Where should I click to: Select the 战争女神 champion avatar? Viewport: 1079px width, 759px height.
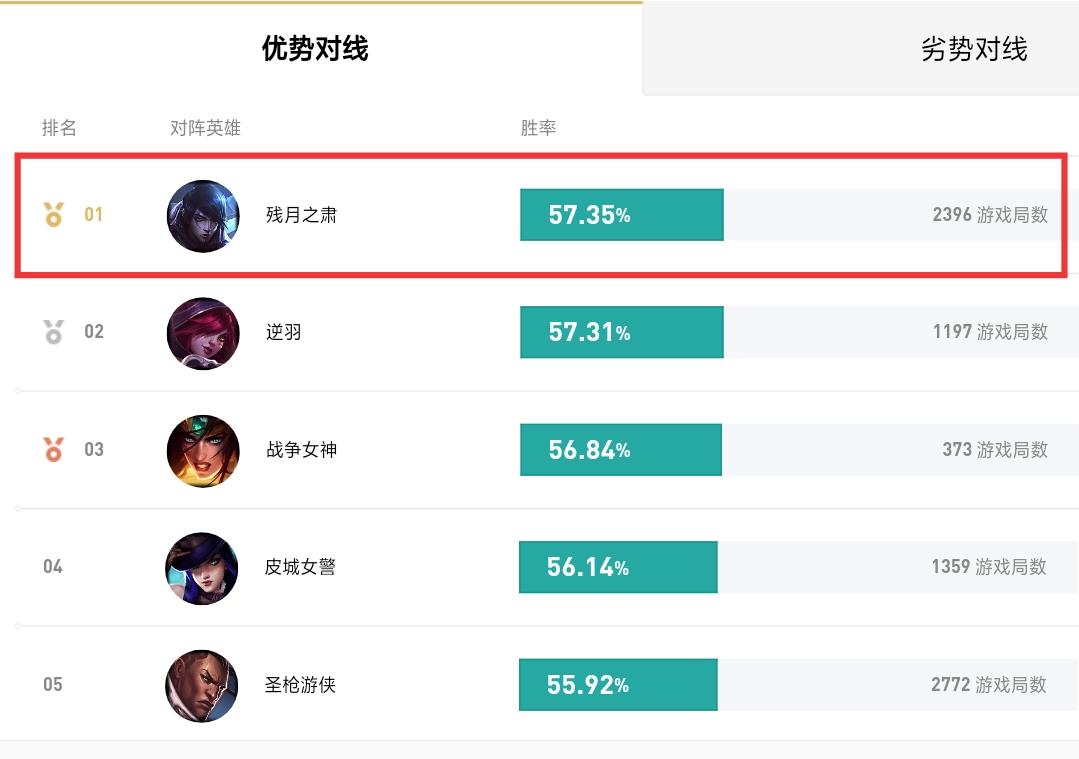[x=203, y=451]
